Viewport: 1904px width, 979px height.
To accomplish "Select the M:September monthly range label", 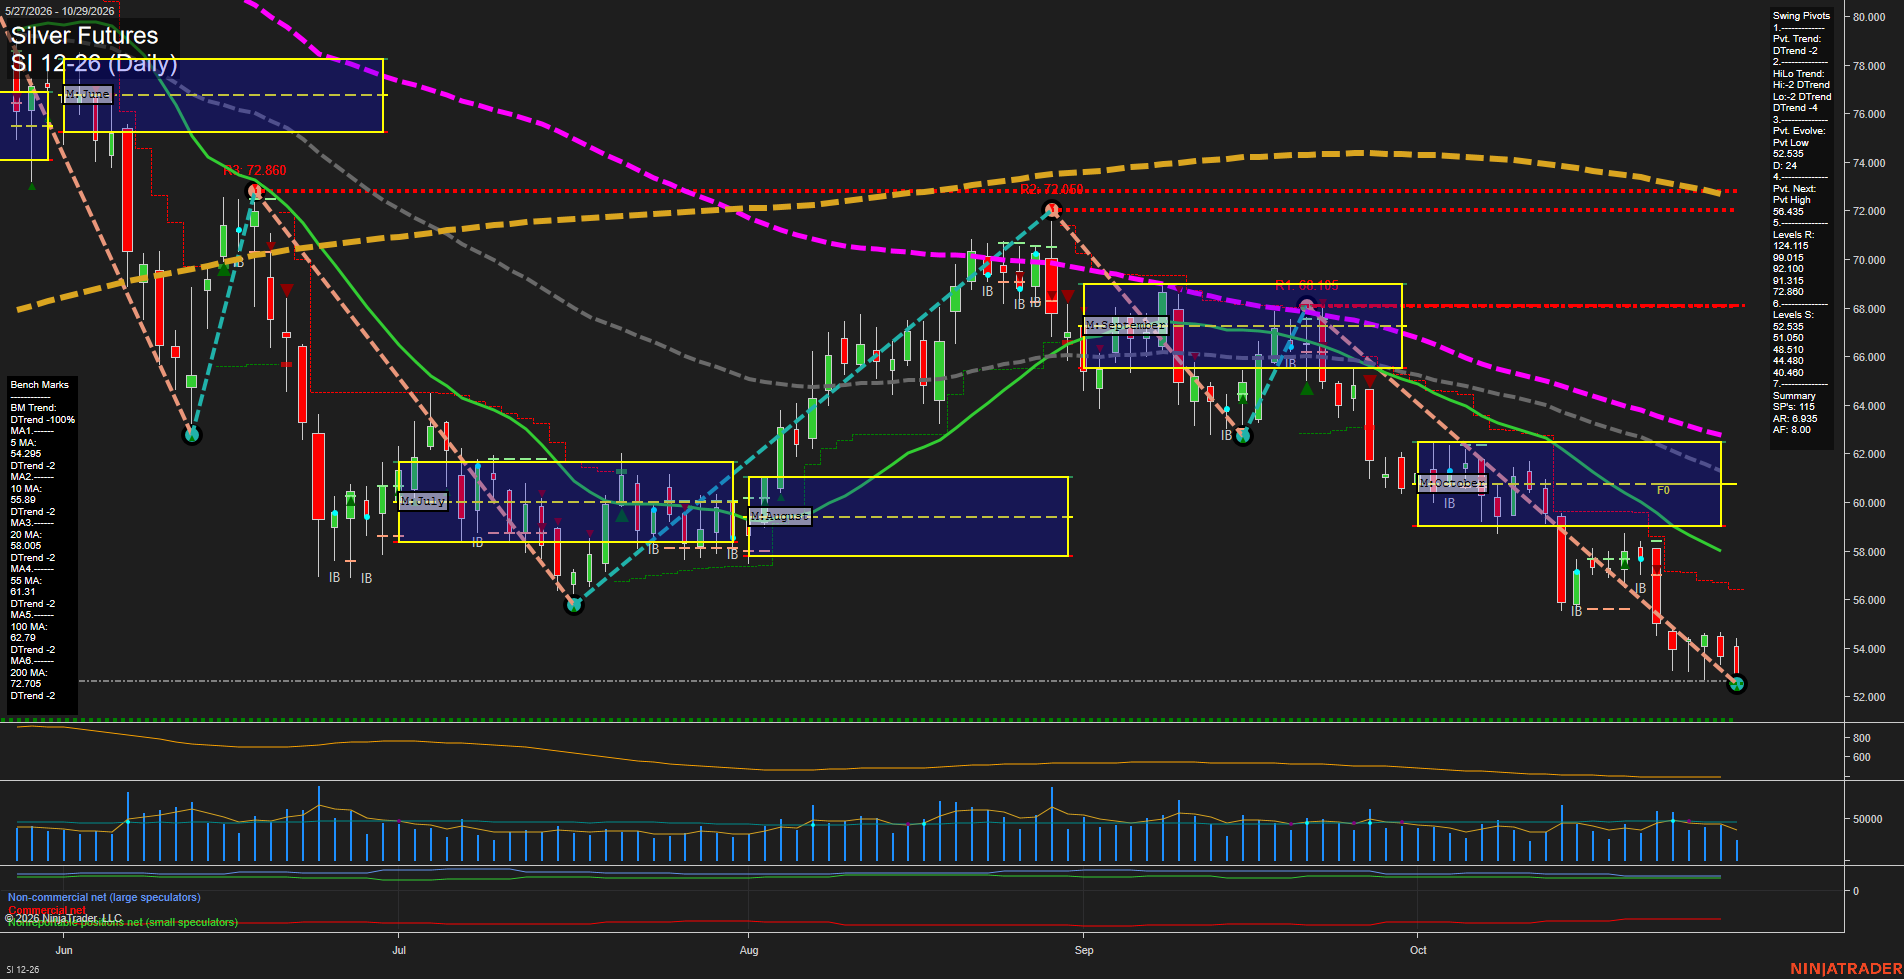I will click(x=1125, y=325).
